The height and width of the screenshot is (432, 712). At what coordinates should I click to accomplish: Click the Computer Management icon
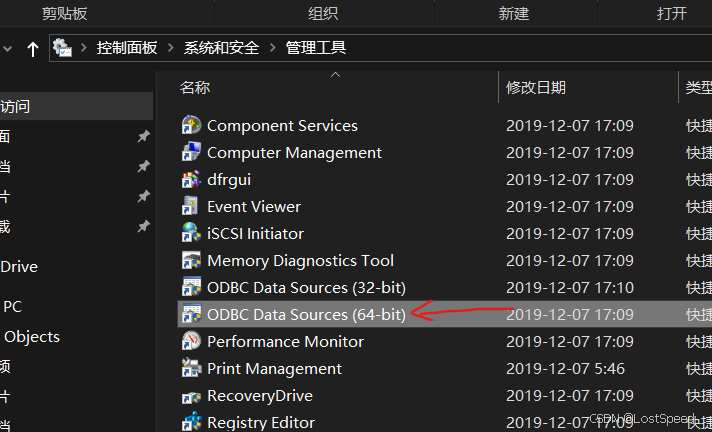[191, 153]
